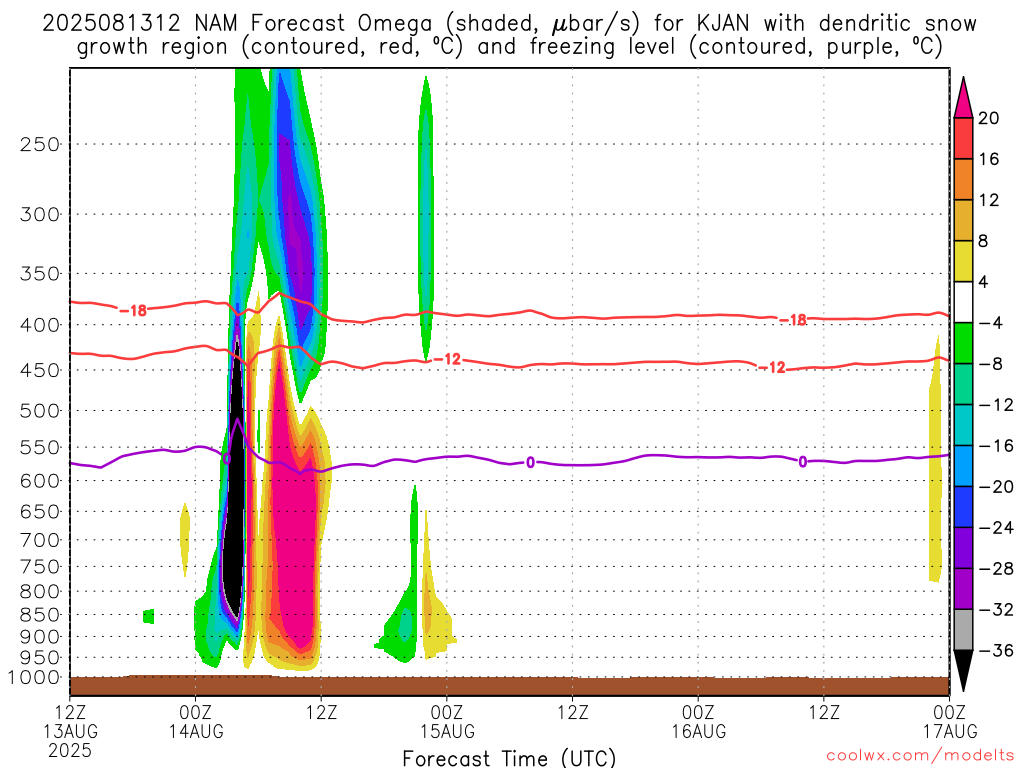Click the '12Z 13AUG 2025' axis label
Viewport: 1024px width, 768px height.
(71, 731)
